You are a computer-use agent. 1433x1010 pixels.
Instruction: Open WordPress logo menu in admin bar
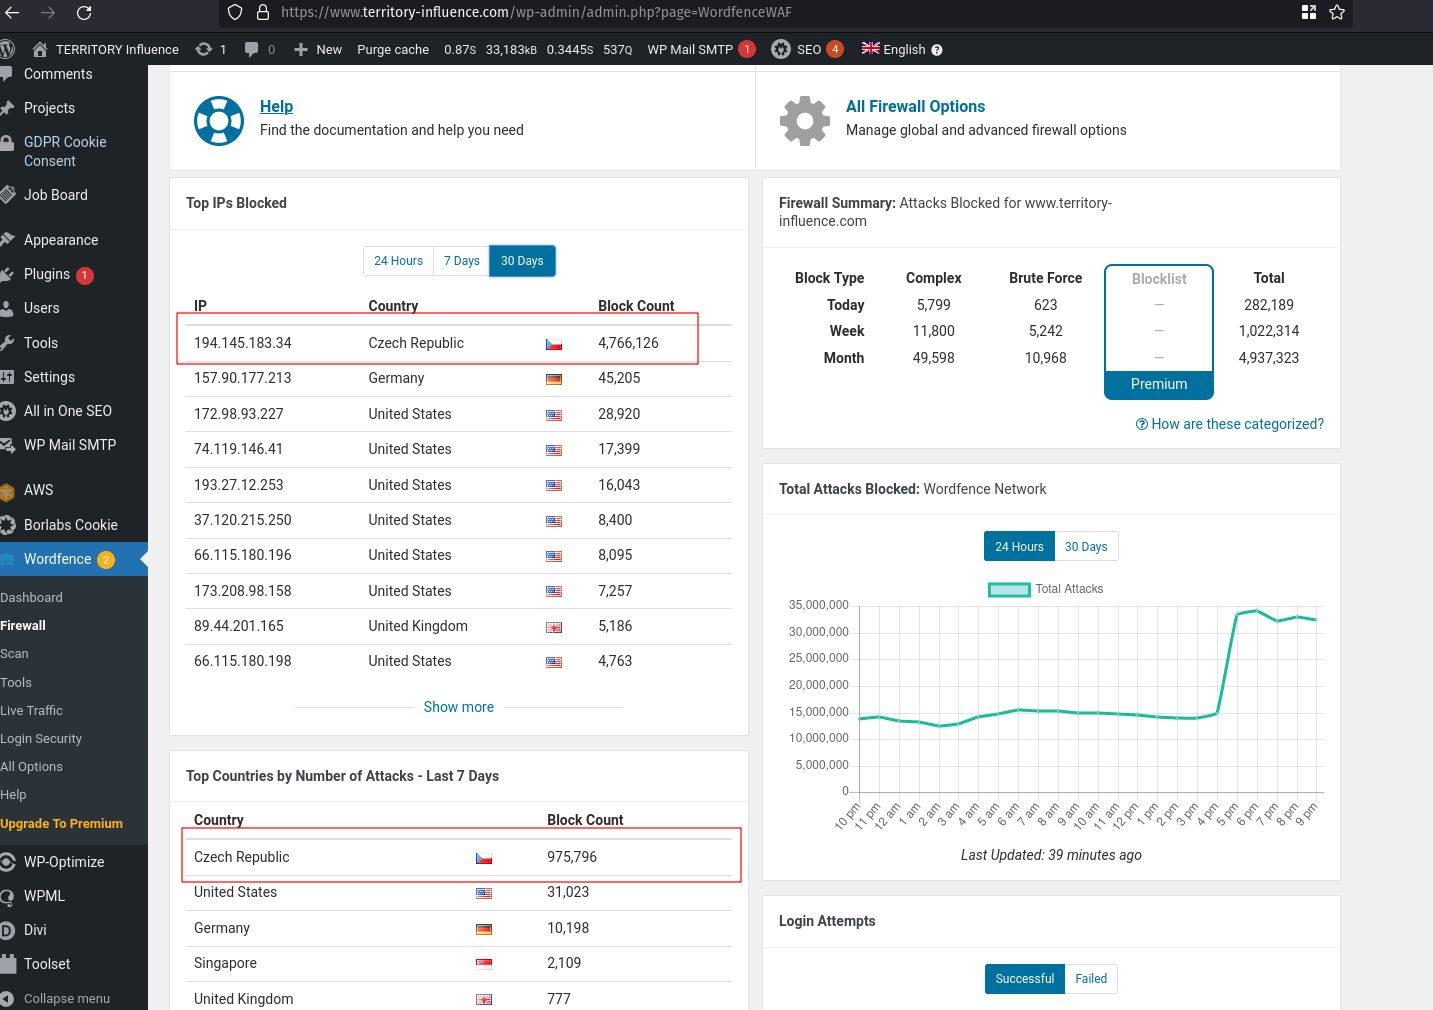click(8, 49)
